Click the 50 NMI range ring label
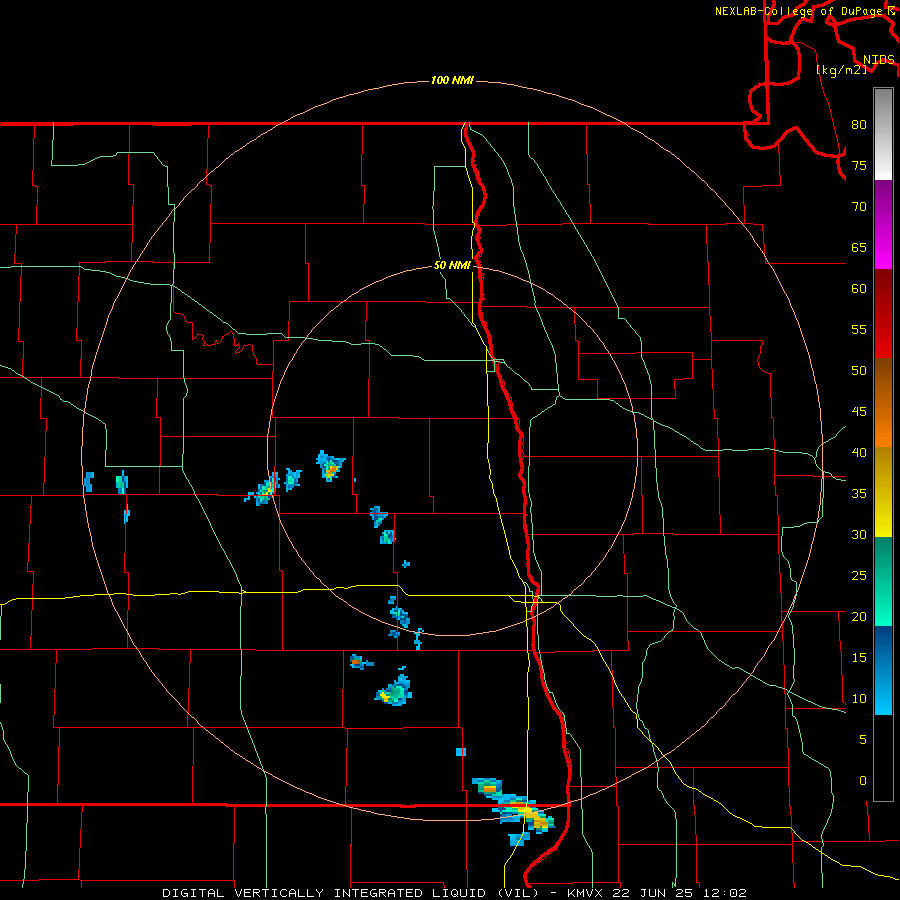900x900 pixels. pyautogui.click(x=452, y=265)
